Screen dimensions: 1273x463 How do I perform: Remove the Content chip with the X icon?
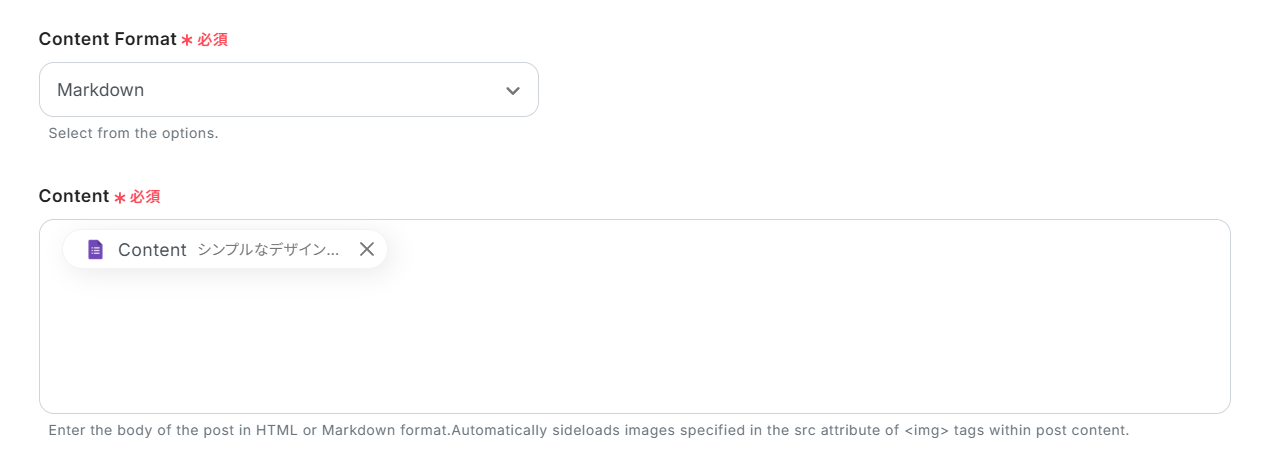367,250
